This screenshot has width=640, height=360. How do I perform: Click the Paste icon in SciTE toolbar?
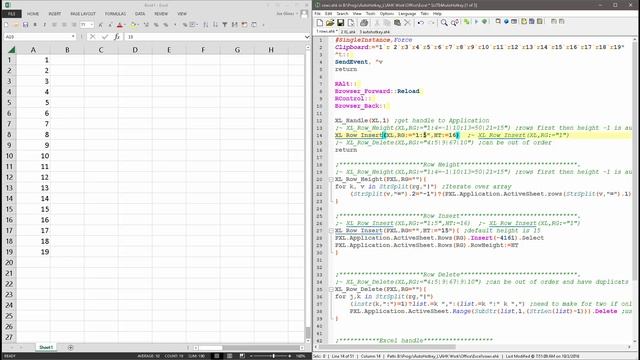coord(397,22)
